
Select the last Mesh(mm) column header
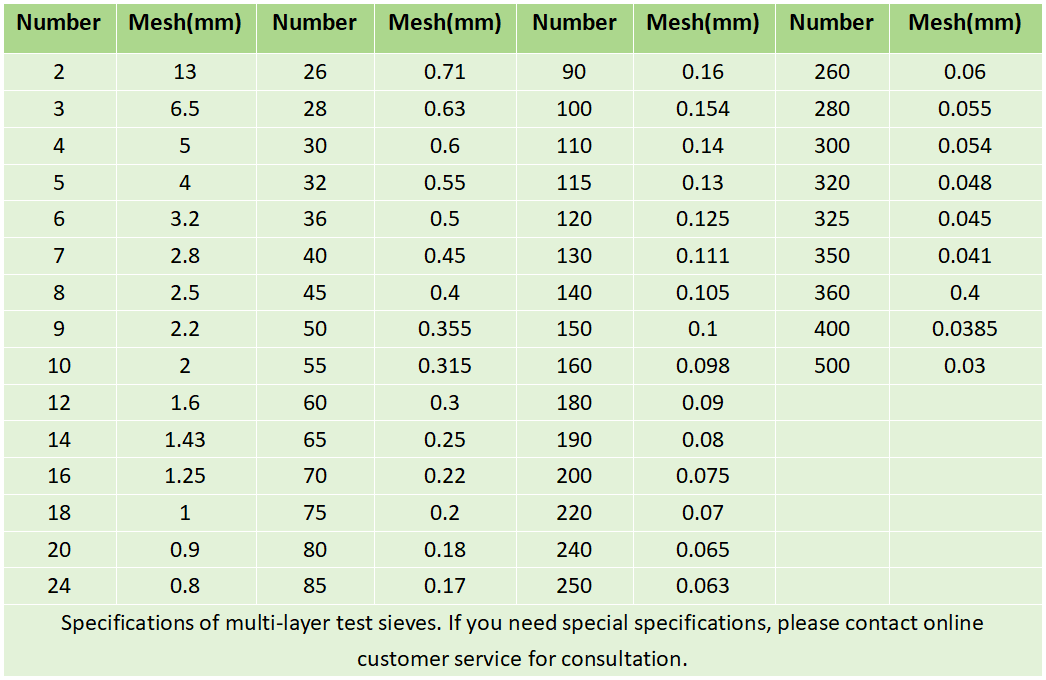click(x=965, y=23)
